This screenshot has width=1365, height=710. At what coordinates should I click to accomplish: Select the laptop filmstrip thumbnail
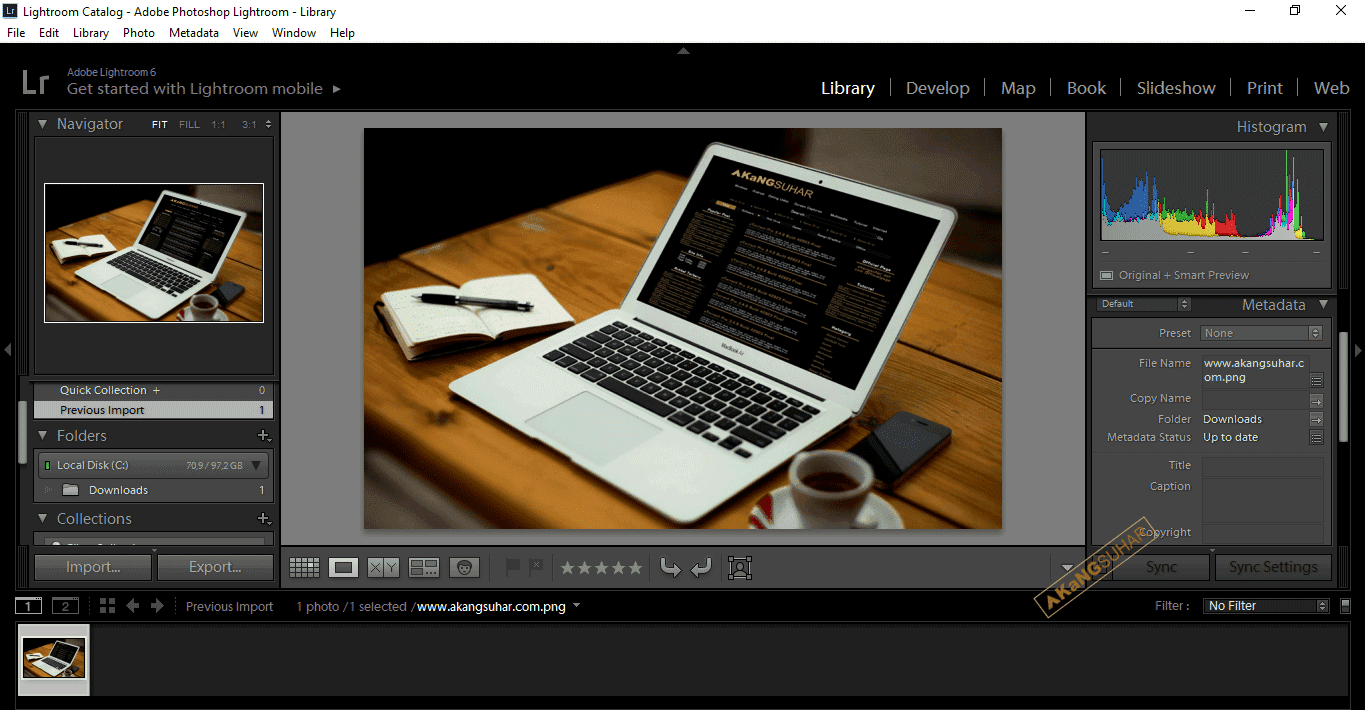coord(54,659)
